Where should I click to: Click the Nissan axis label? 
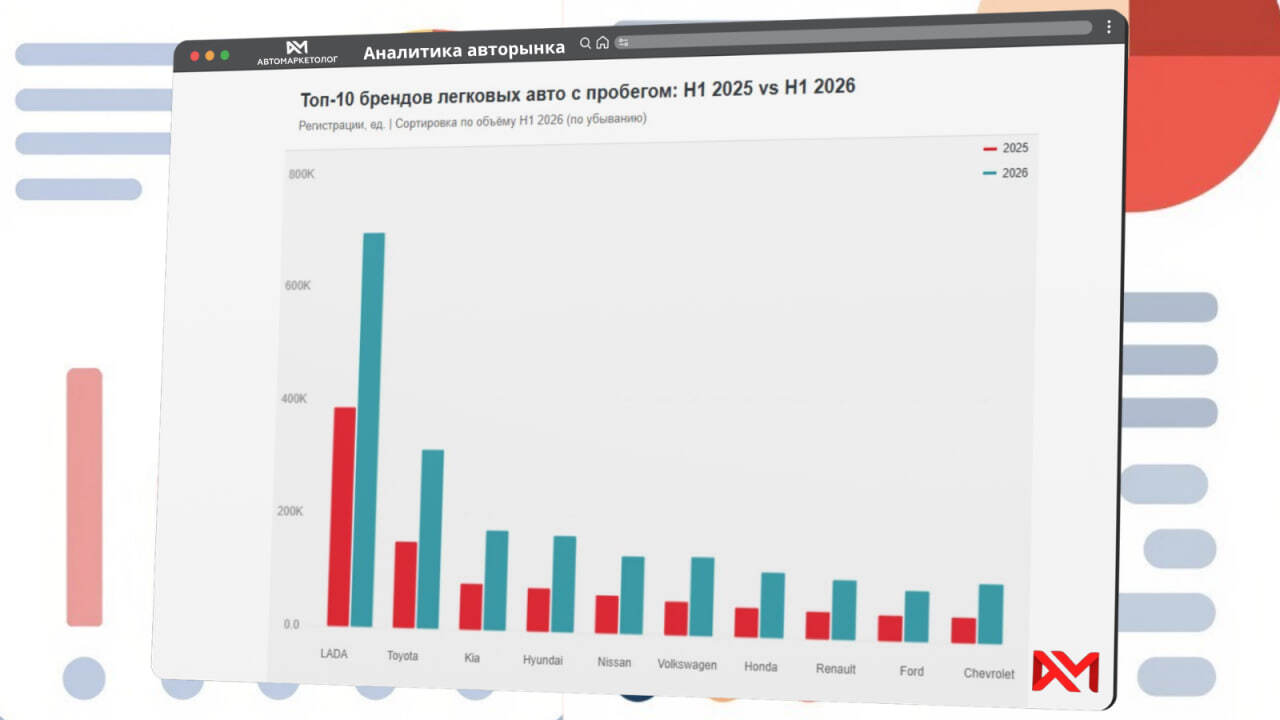pos(614,662)
